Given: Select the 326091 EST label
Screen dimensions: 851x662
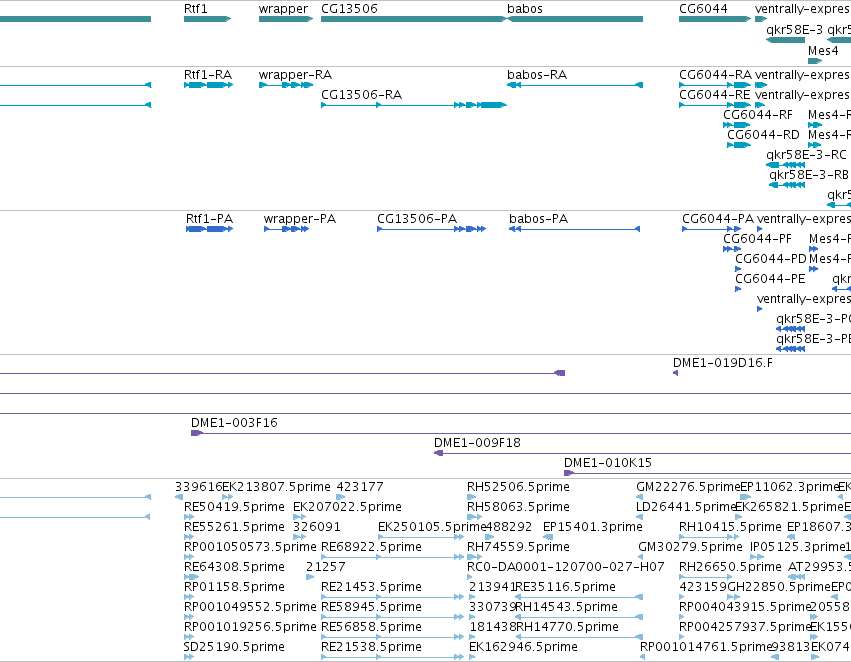Looking at the screenshot, I should tap(317, 527).
